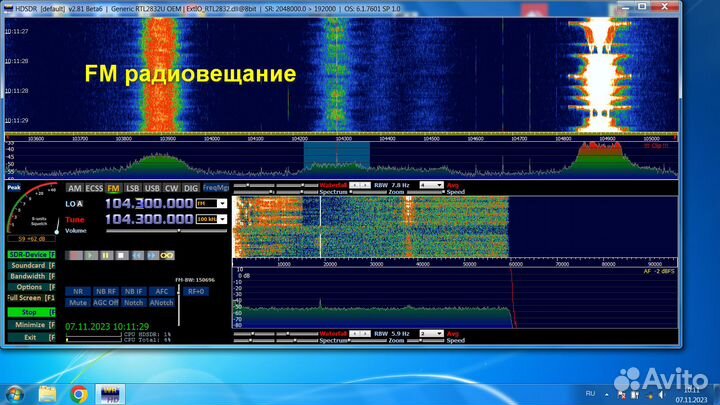Click the record button in playback controls
This screenshot has height=405, width=720.
(74, 255)
